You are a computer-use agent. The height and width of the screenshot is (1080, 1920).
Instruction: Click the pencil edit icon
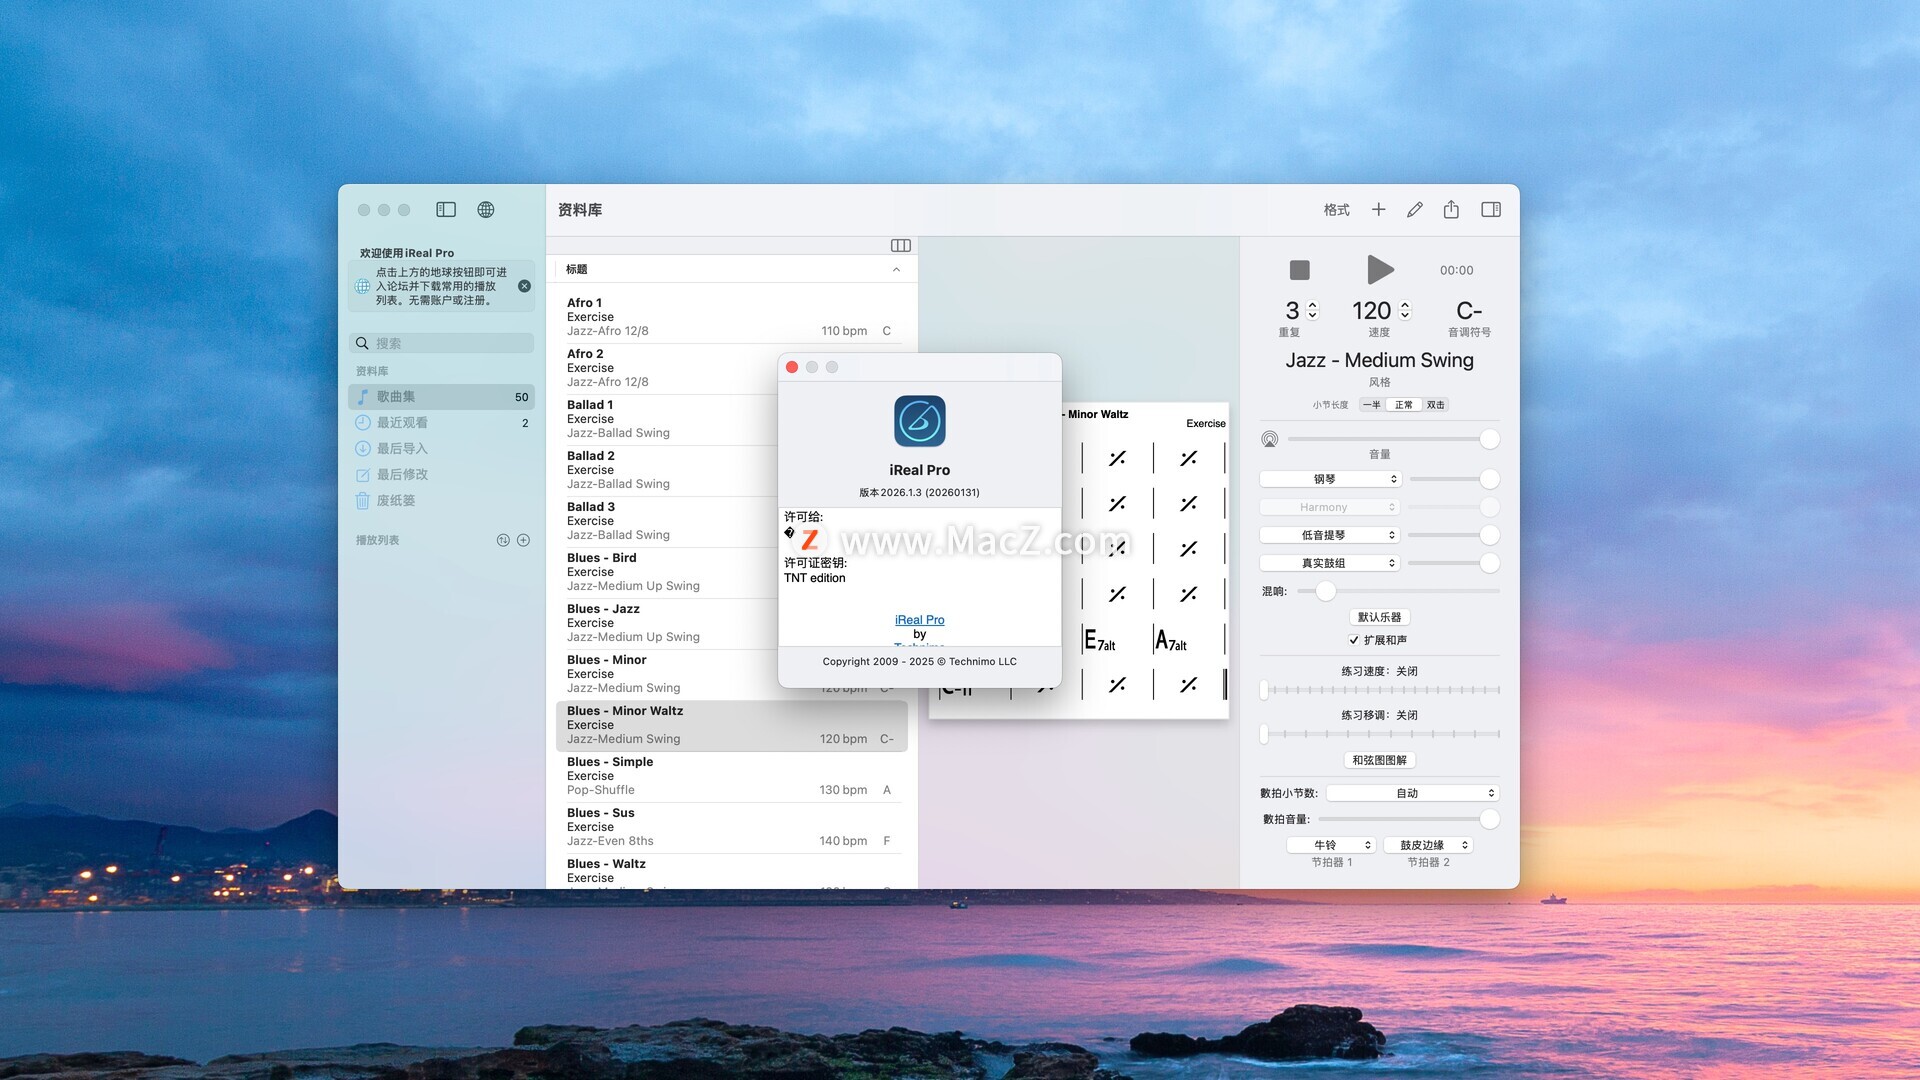(1414, 209)
